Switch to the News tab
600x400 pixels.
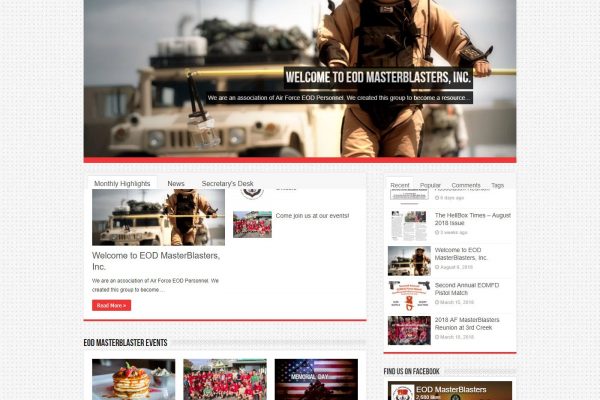pos(176,183)
